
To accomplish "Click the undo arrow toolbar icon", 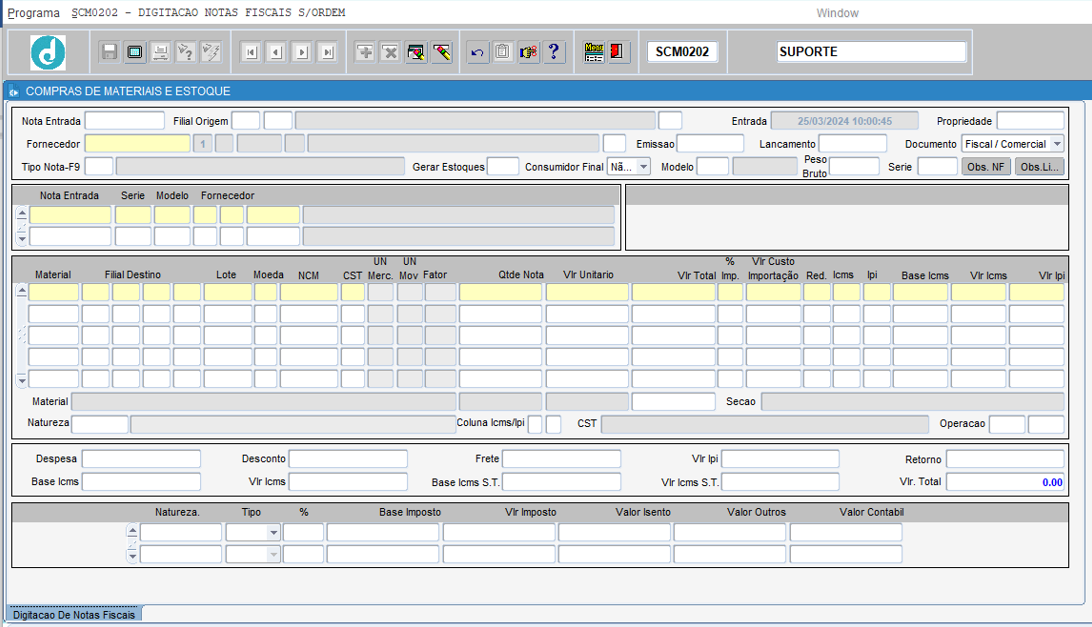I will [477, 52].
